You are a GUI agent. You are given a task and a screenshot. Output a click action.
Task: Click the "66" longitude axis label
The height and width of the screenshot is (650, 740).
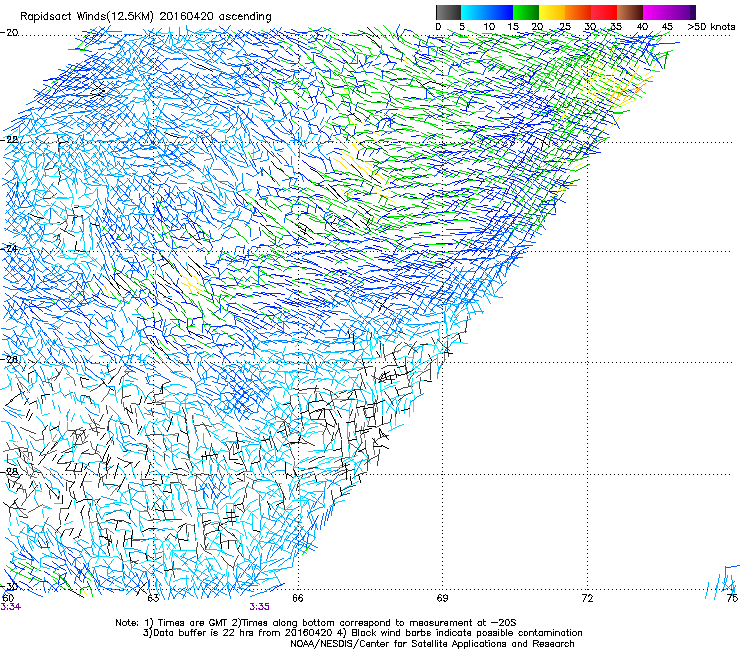coord(297,598)
